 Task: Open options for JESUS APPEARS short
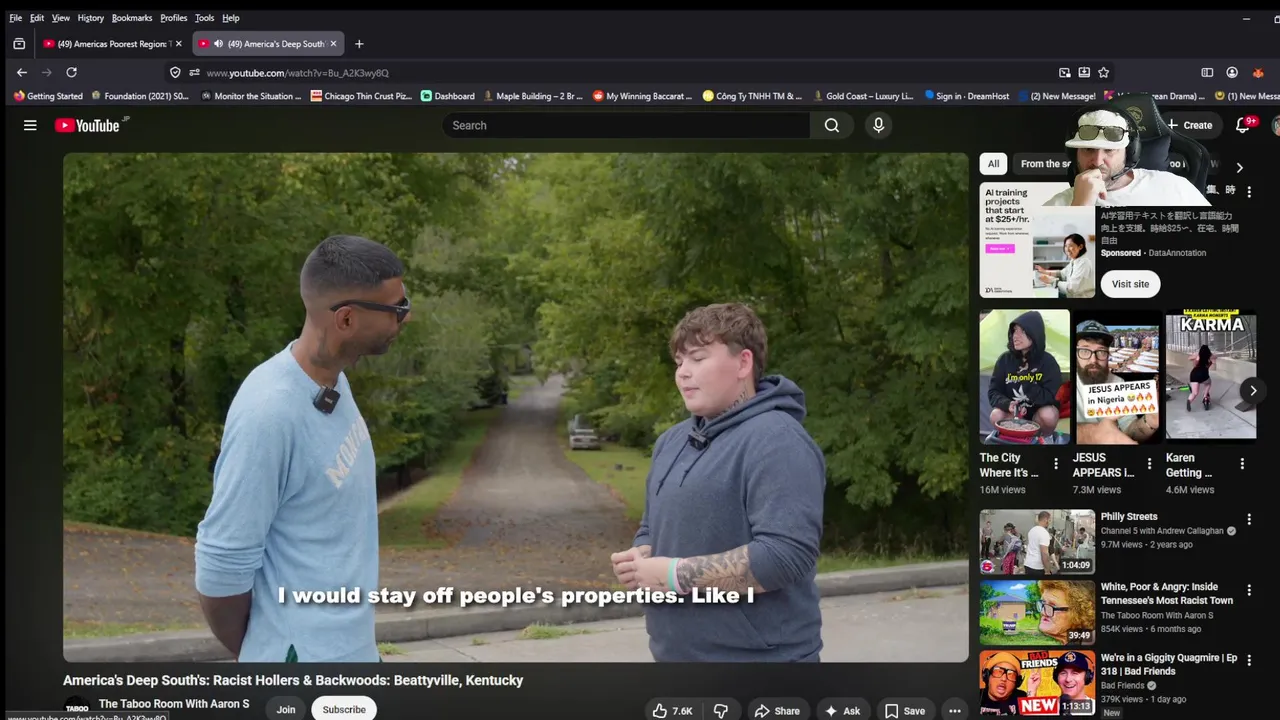click(x=1149, y=464)
